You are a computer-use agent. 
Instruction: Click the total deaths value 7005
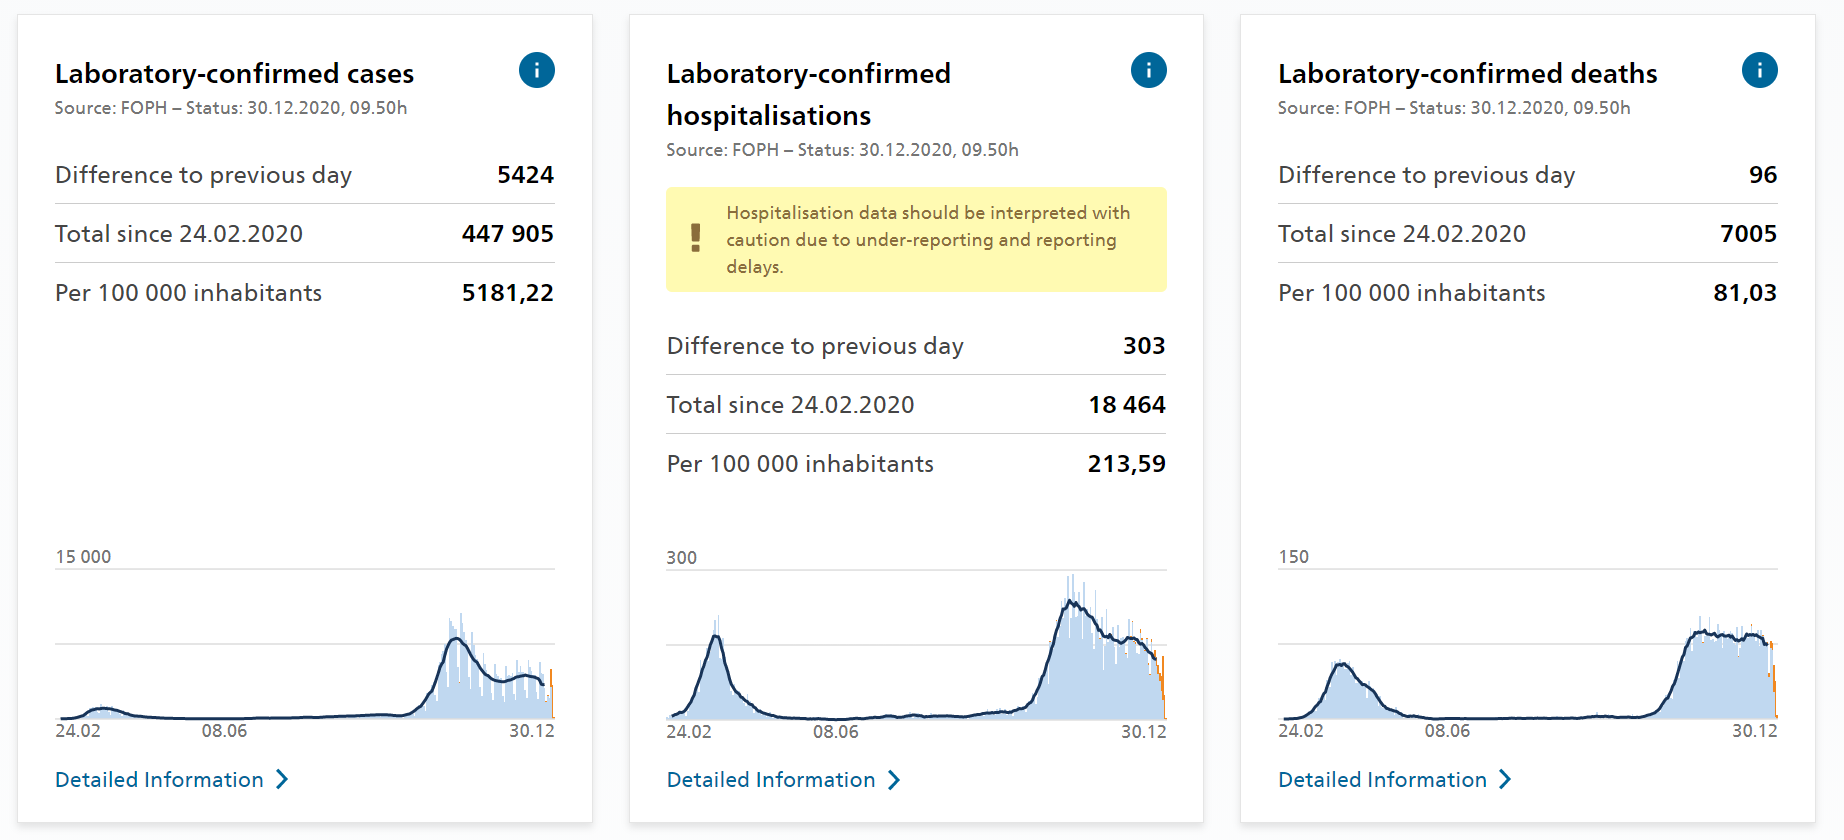click(1748, 234)
